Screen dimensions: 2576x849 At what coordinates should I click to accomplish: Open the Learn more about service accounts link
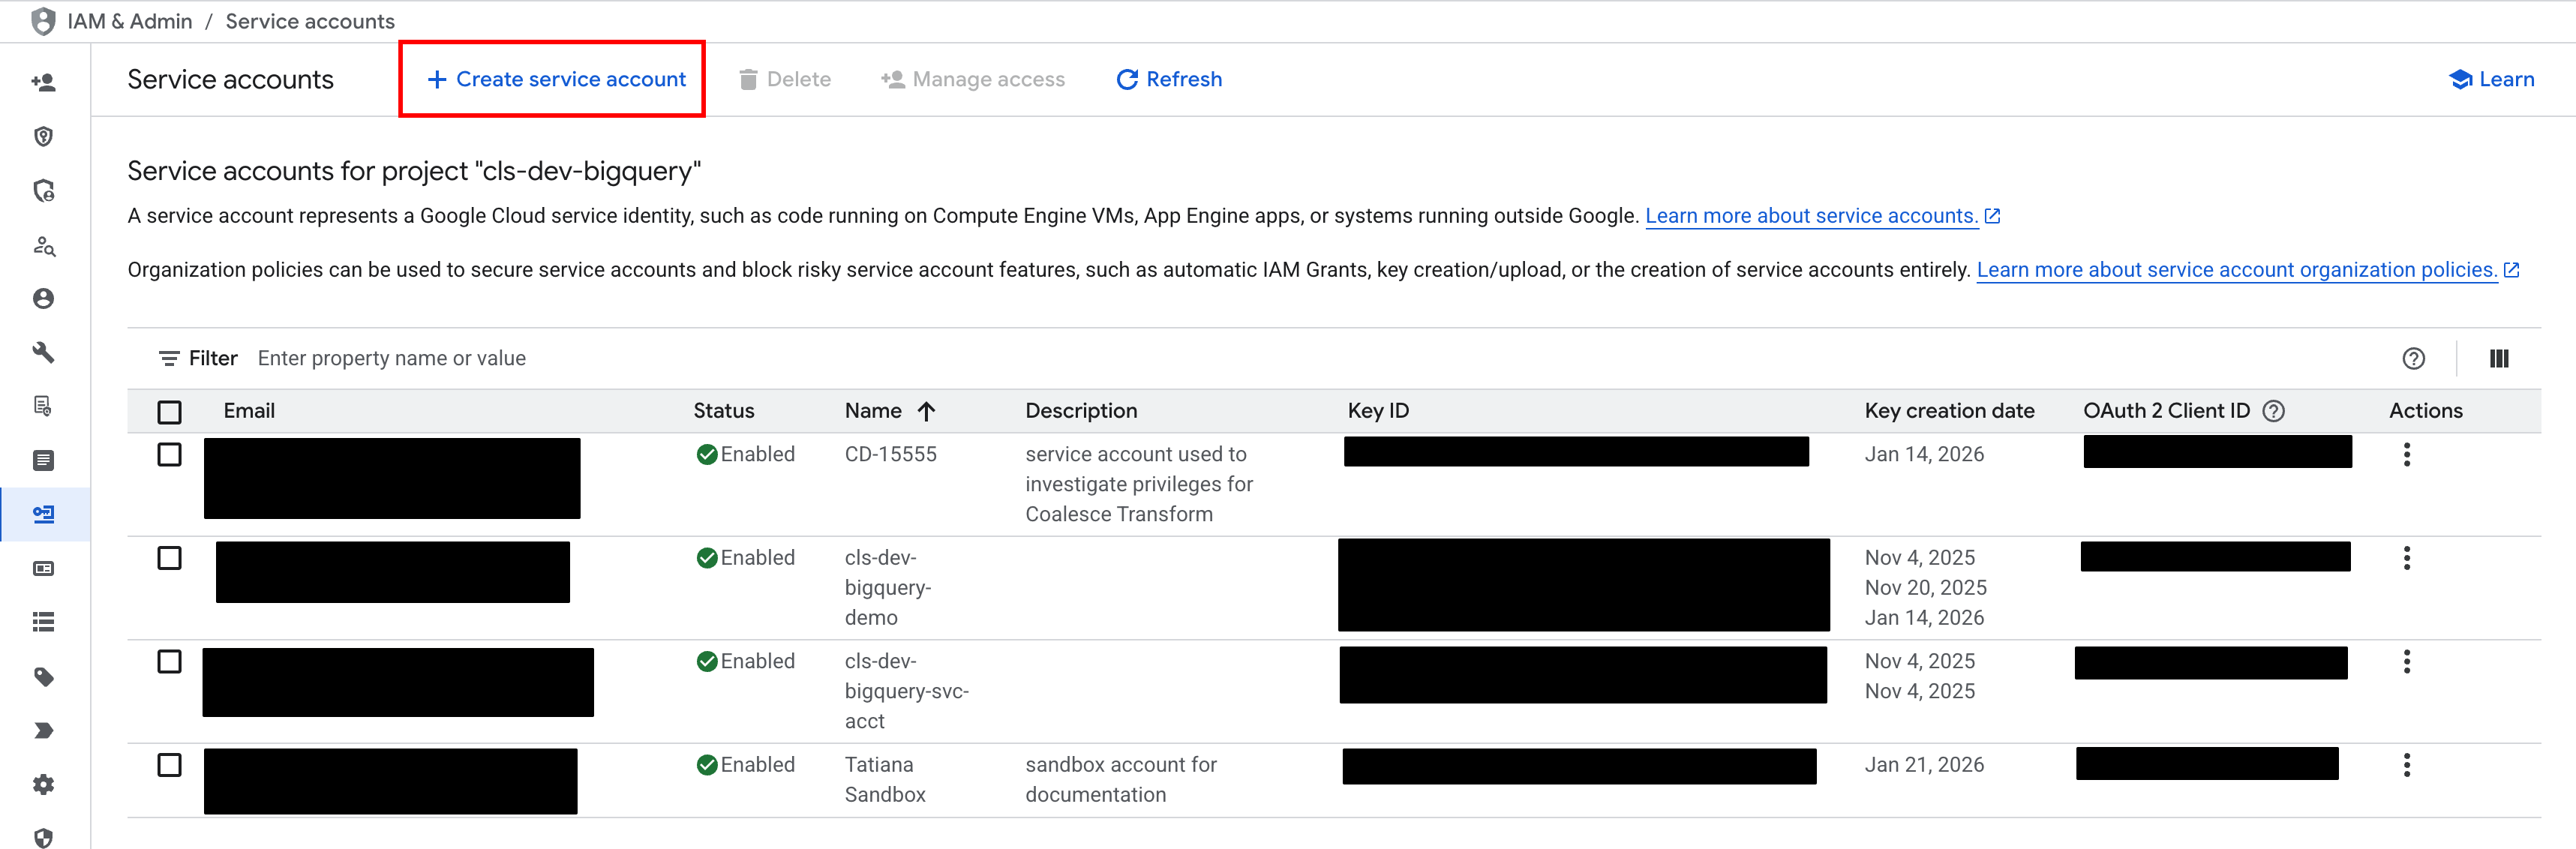tap(1812, 215)
